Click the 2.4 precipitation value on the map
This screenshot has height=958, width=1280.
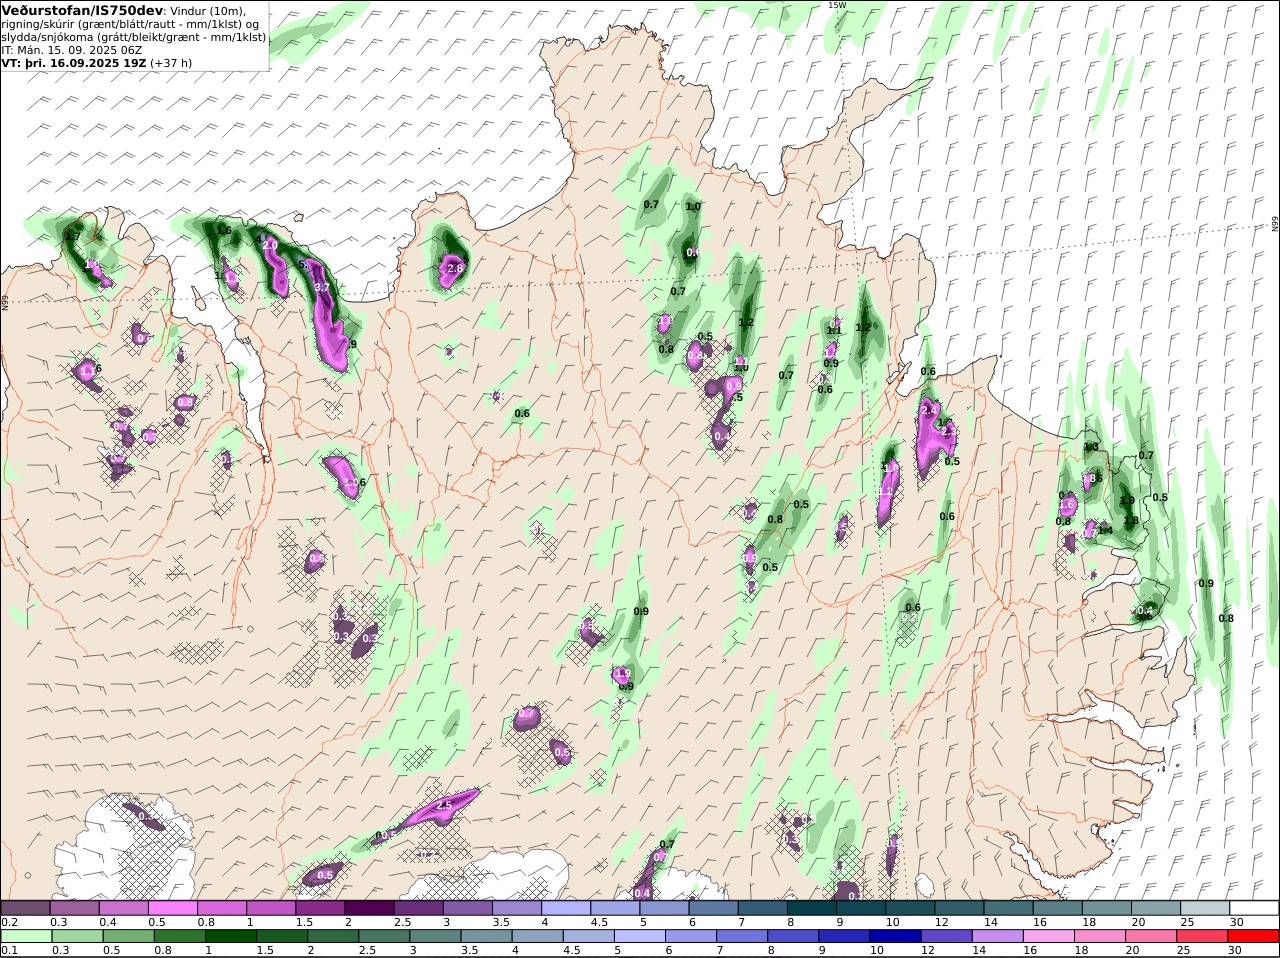(x=929, y=410)
